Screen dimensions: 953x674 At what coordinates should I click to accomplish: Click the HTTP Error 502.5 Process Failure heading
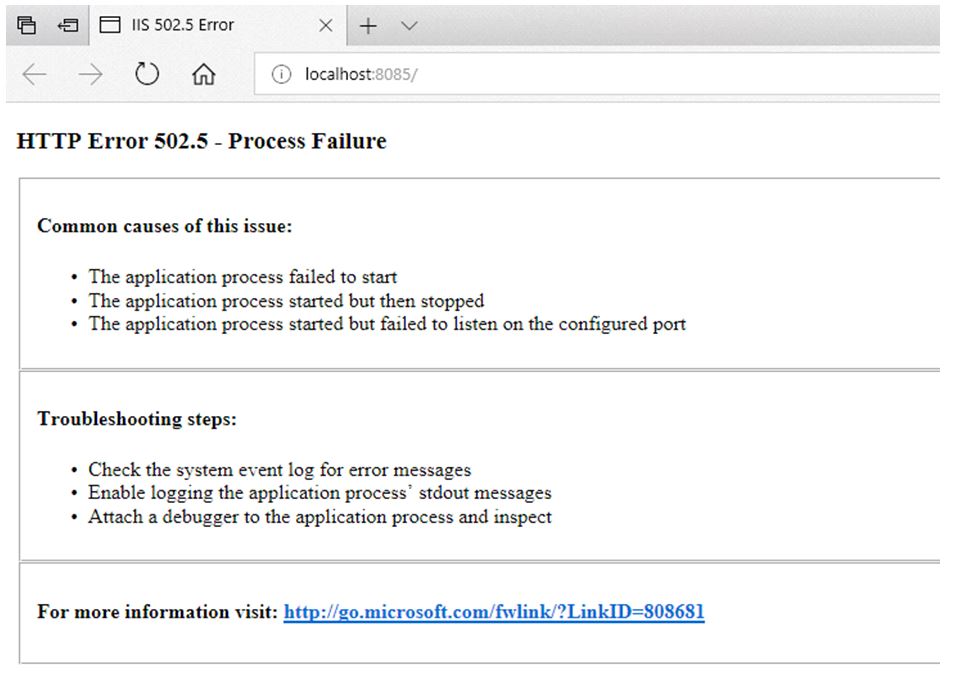201,141
